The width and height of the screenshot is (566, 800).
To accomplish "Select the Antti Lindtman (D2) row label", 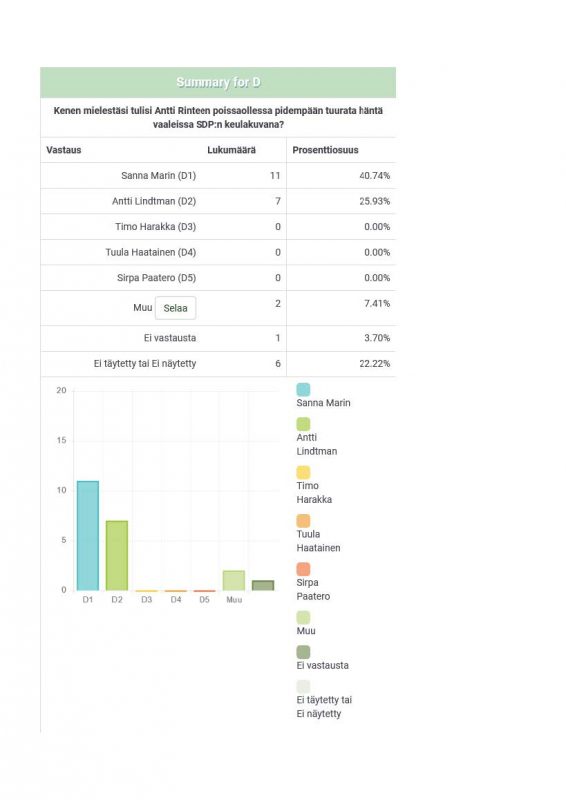I will pos(154,201).
